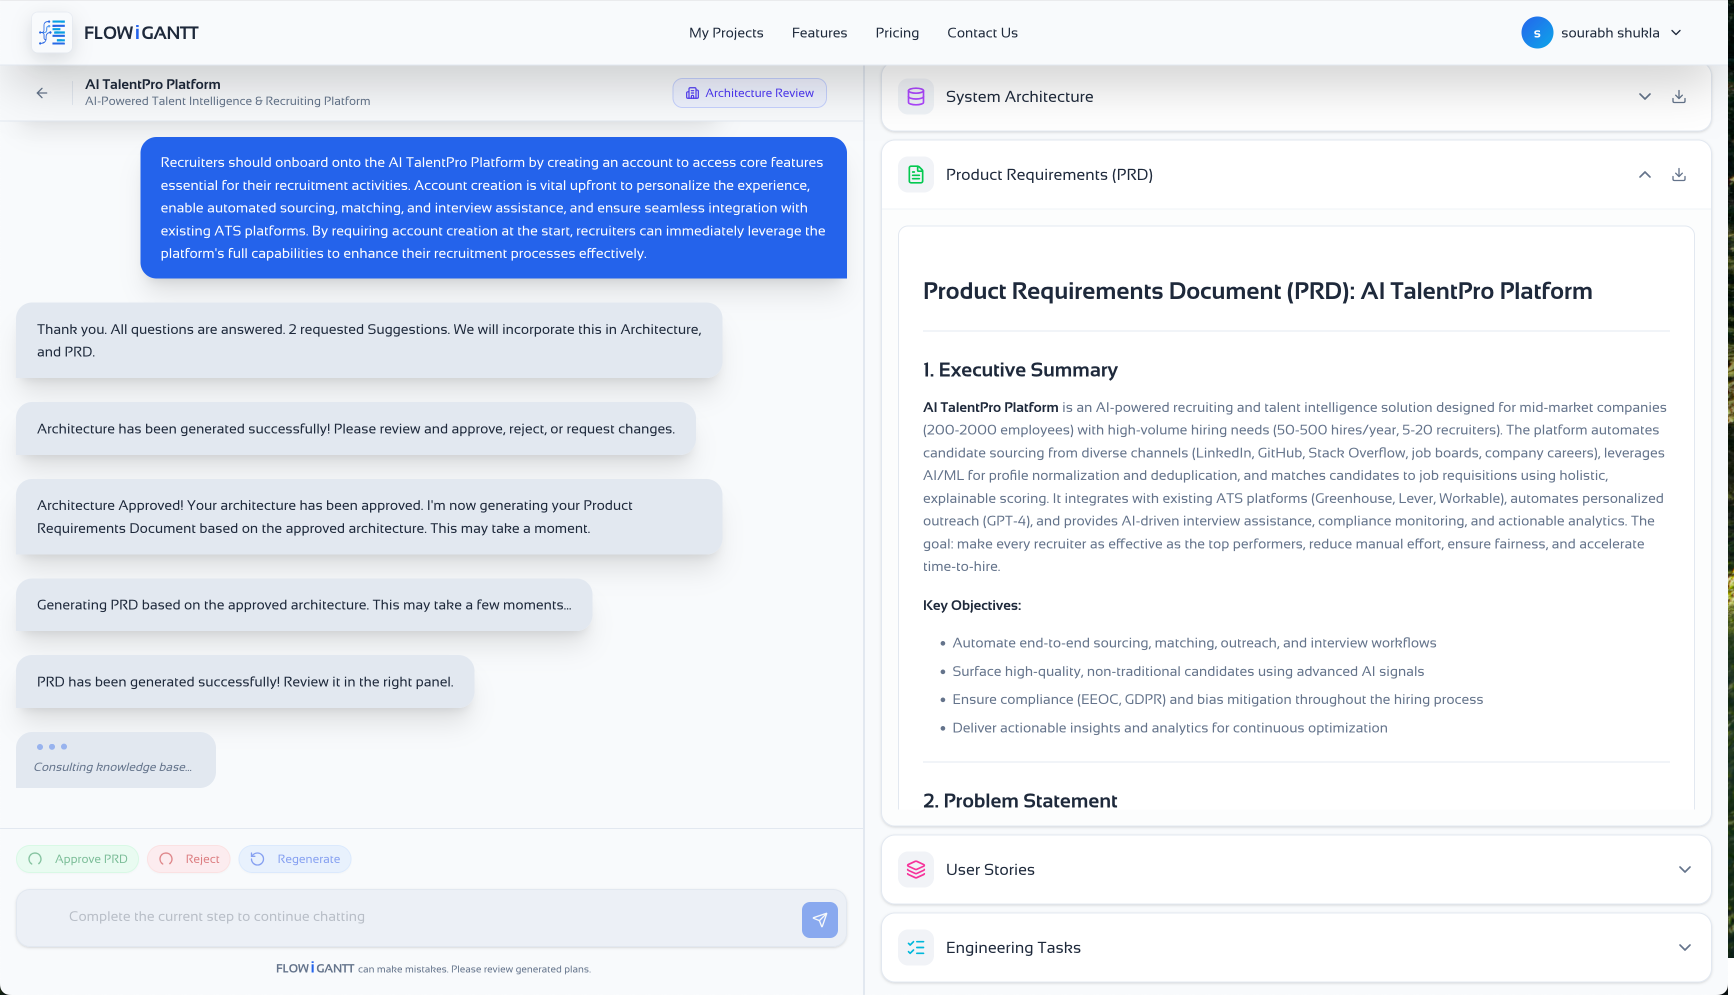This screenshot has height=995, width=1734.
Task: Expand the Engineering Tasks section
Action: (1684, 948)
